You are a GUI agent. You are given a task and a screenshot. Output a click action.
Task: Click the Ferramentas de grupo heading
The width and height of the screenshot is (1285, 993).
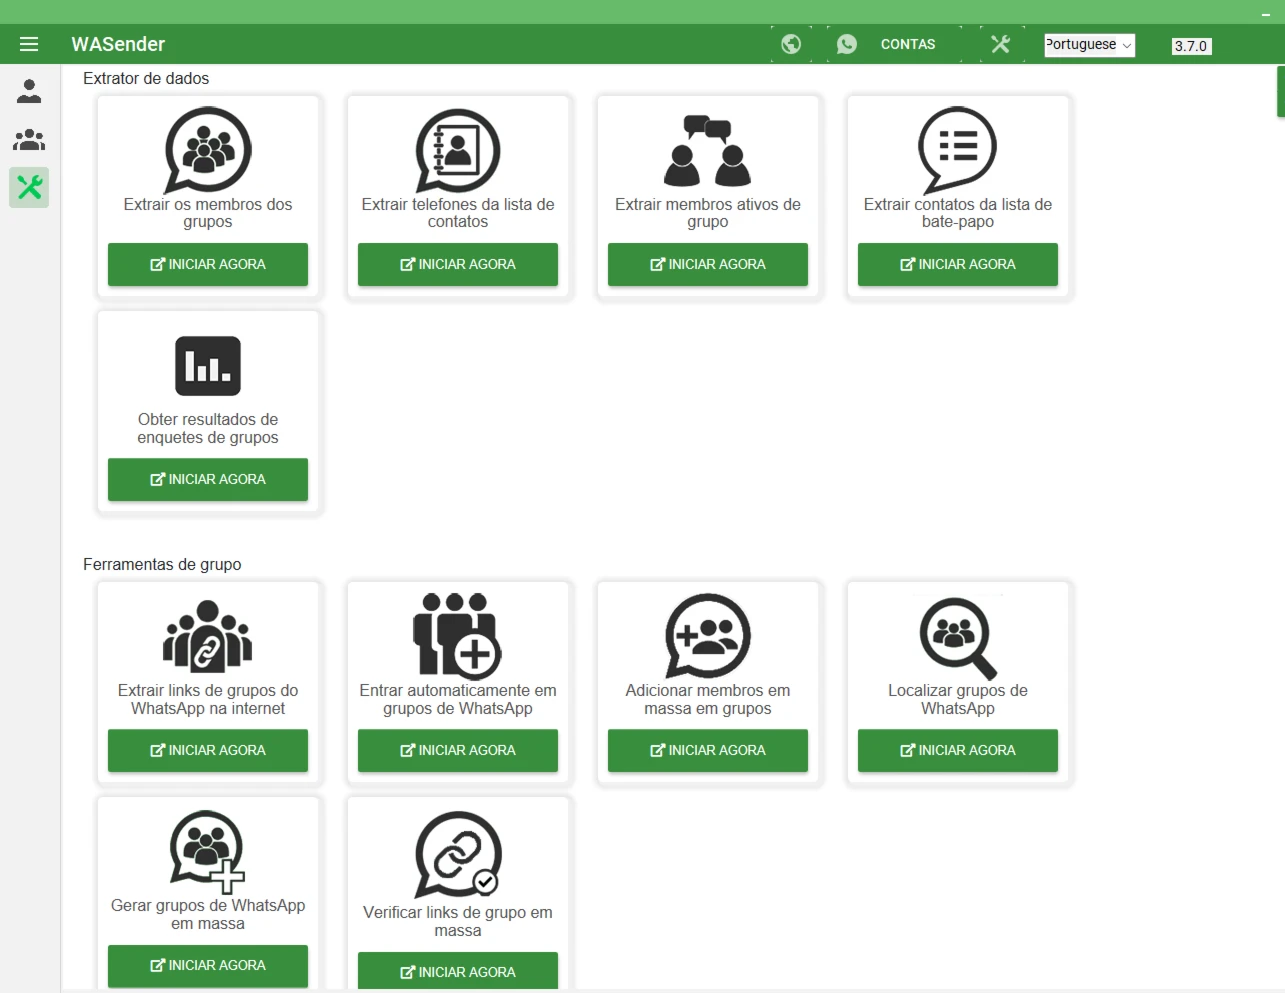tap(162, 564)
